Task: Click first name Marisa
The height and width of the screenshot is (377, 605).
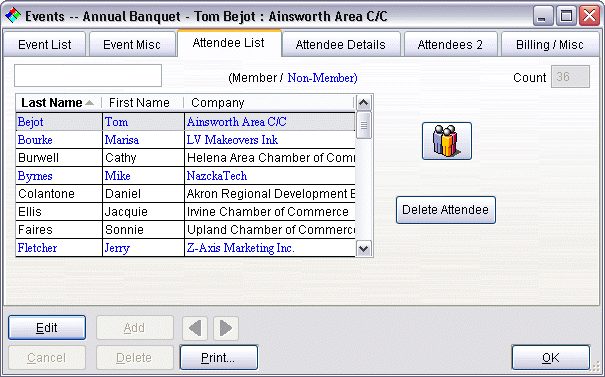Action: pos(143,140)
